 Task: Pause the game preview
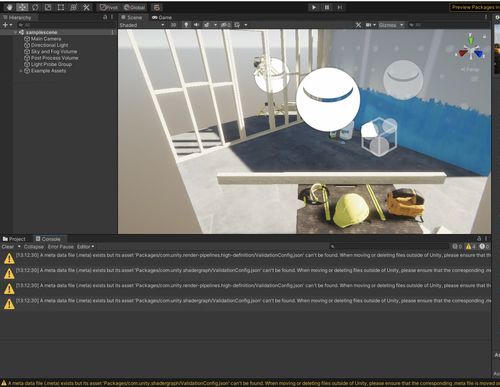click(x=327, y=7)
